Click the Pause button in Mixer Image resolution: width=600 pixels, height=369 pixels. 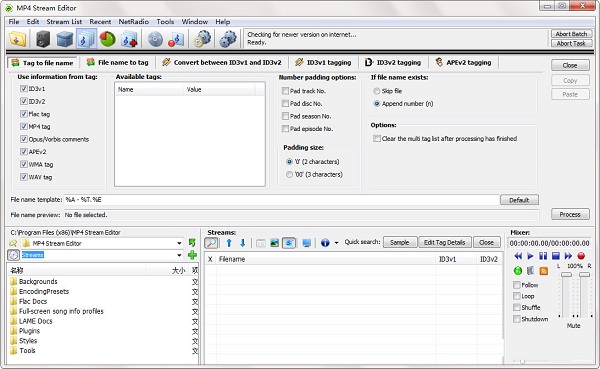coord(543,256)
